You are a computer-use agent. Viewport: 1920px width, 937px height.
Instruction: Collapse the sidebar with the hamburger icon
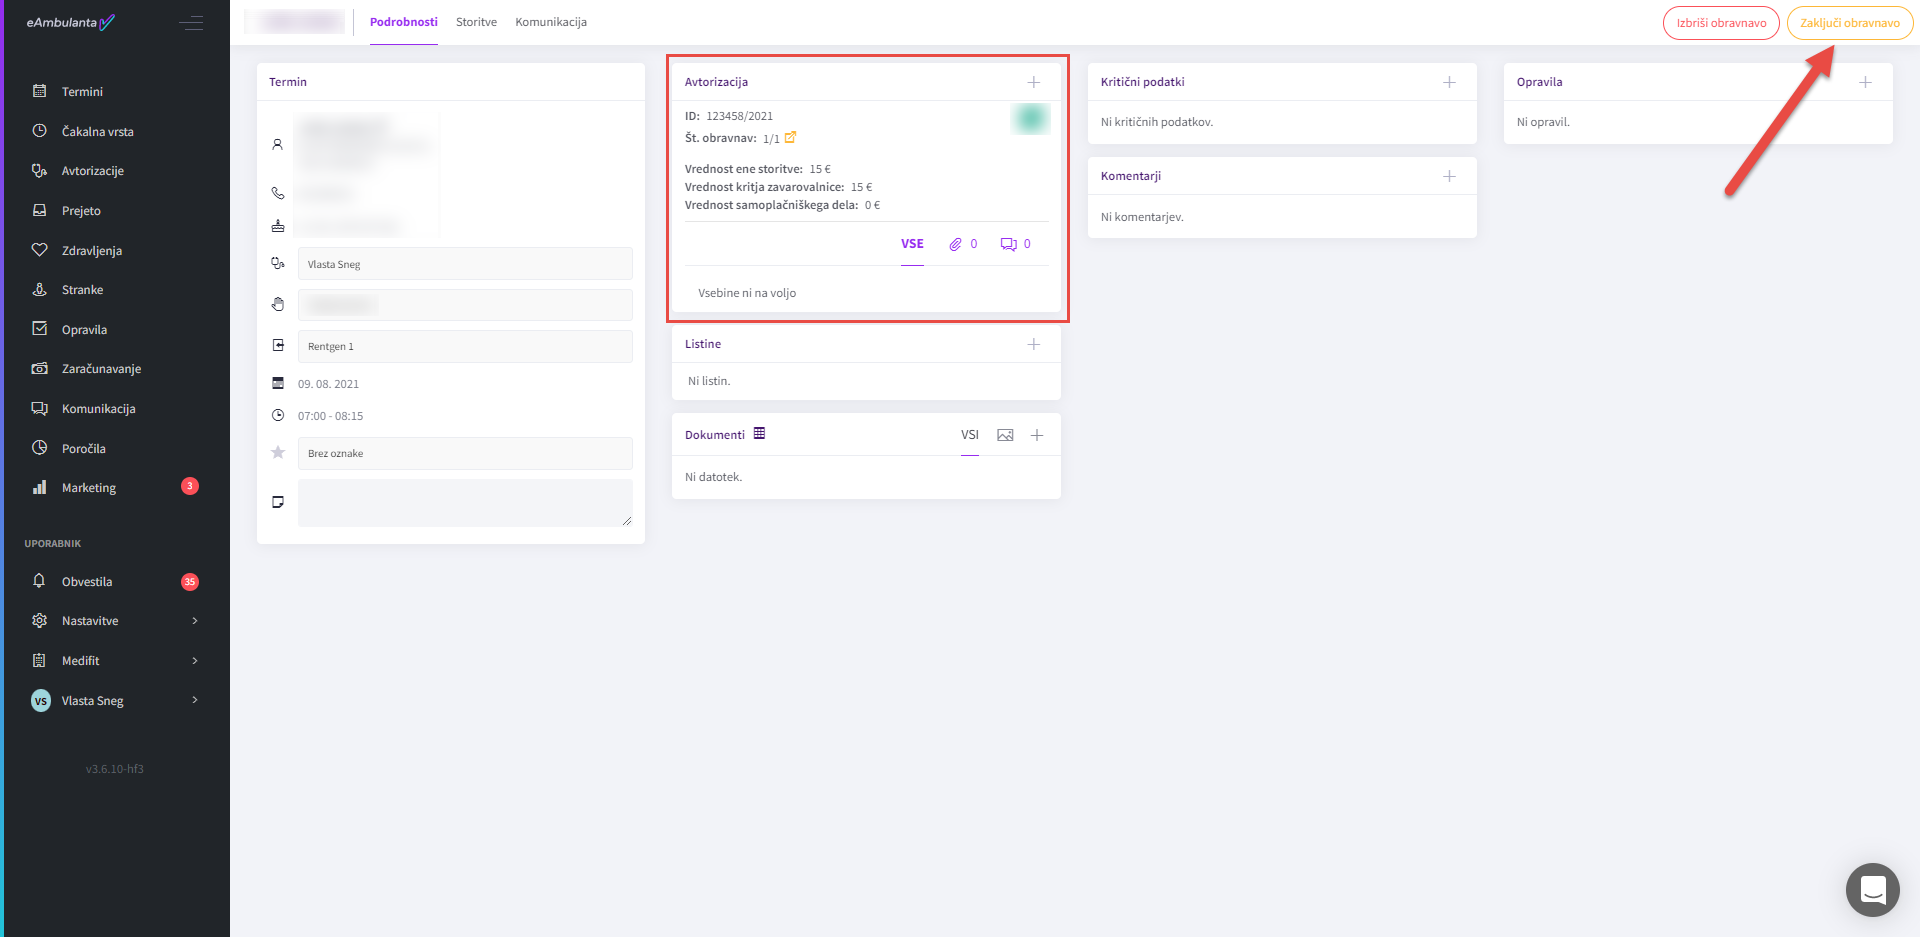191,23
